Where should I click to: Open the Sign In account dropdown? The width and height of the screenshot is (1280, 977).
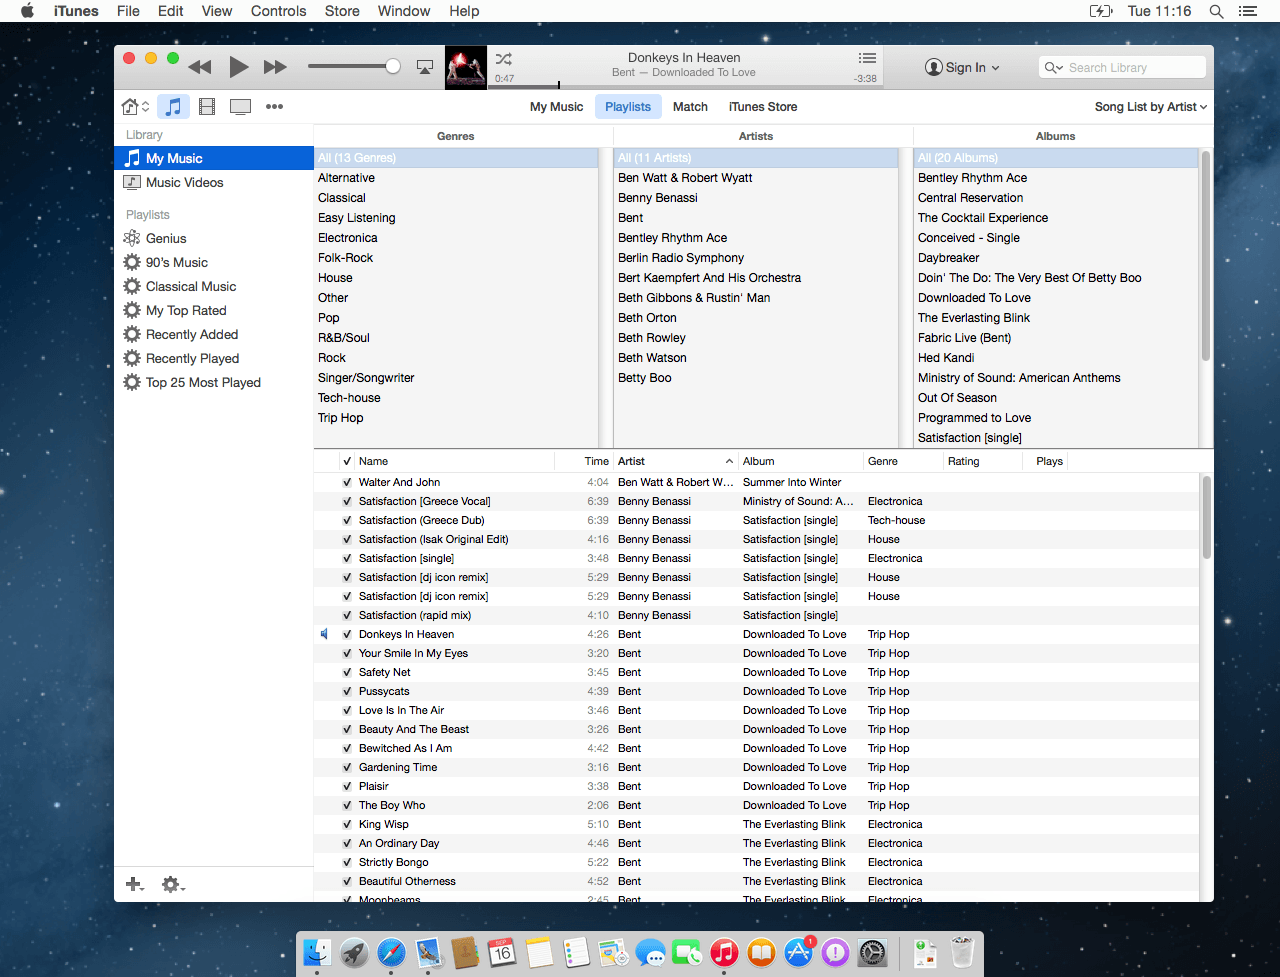962,67
